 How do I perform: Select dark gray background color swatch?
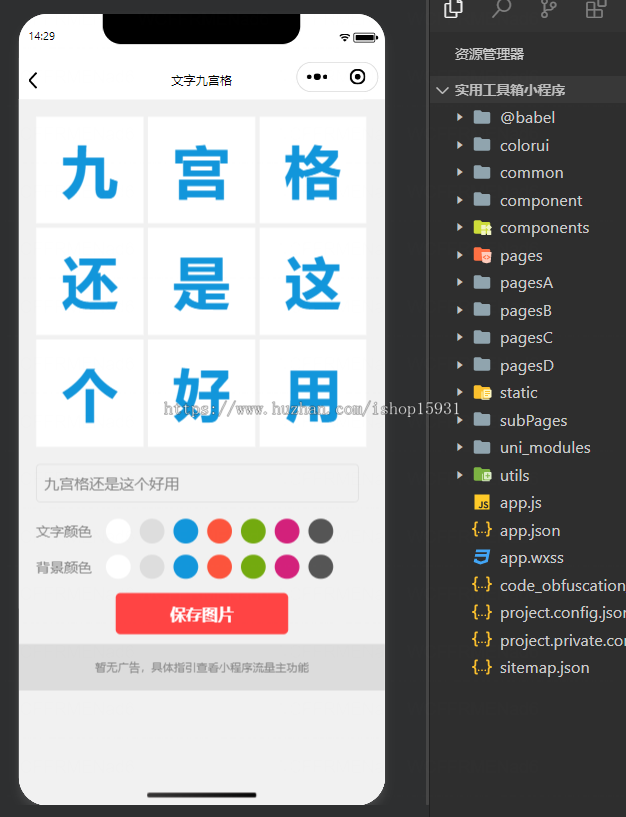pos(321,566)
